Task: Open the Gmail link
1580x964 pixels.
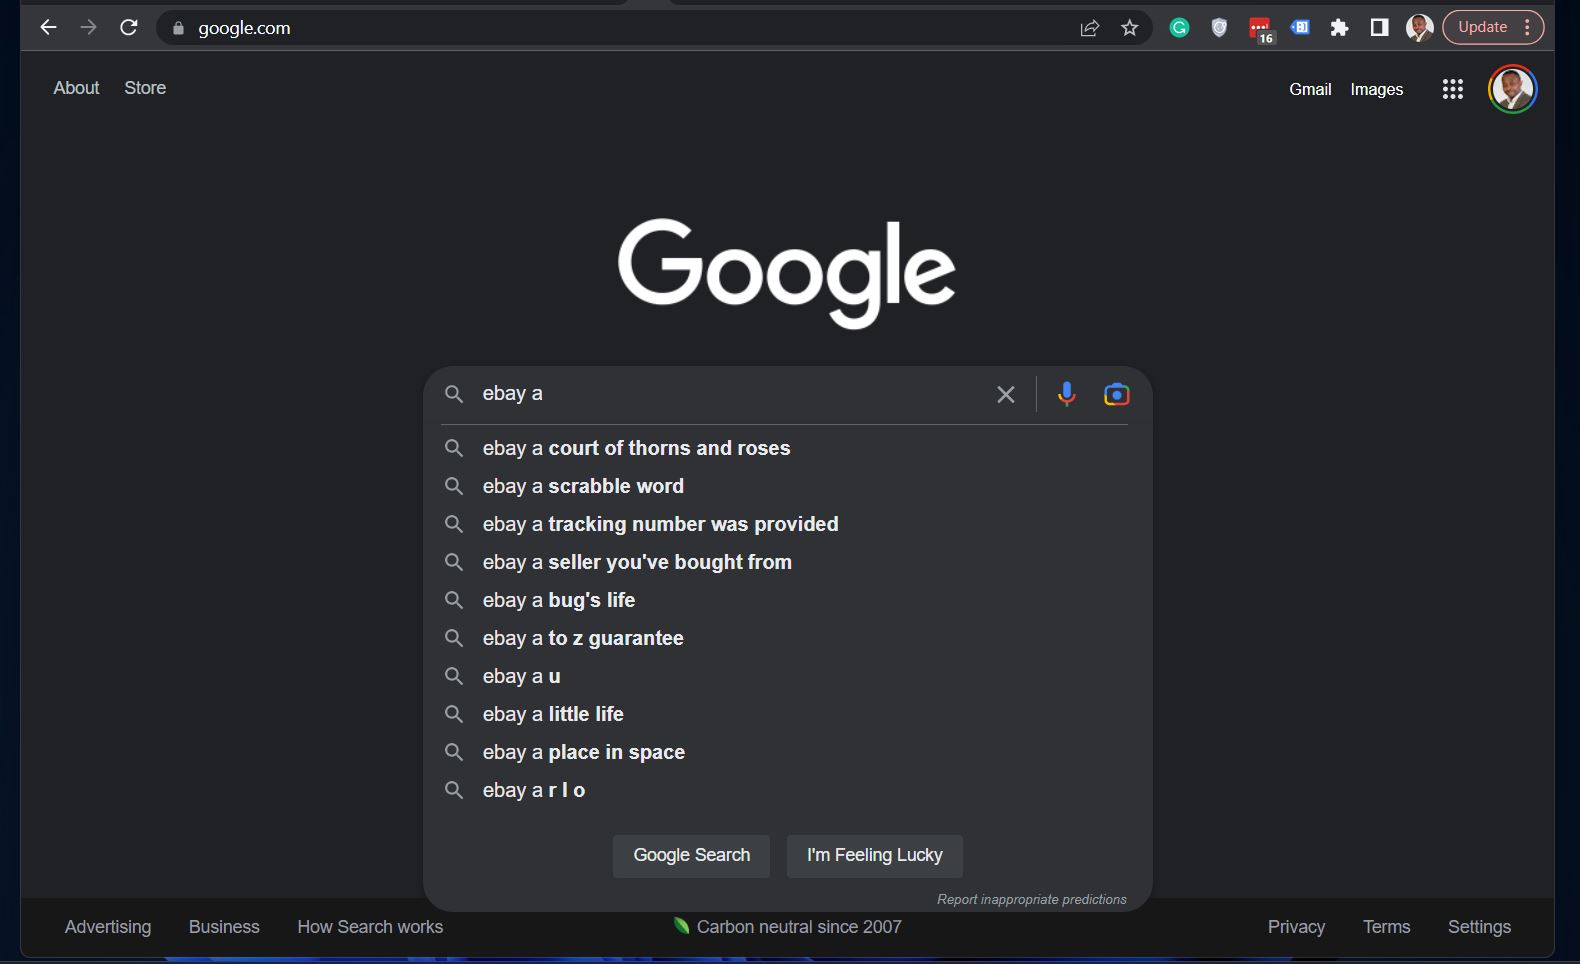Action: click(1310, 90)
